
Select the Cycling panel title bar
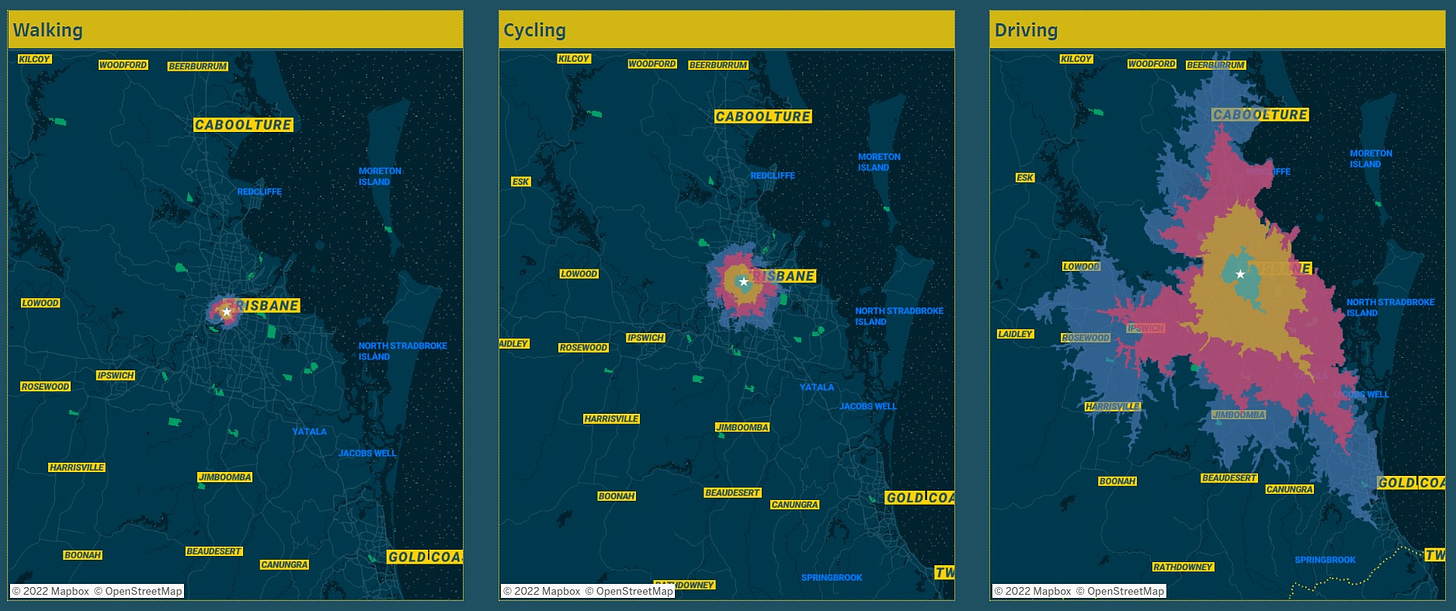pyautogui.click(x=726, y=29)
